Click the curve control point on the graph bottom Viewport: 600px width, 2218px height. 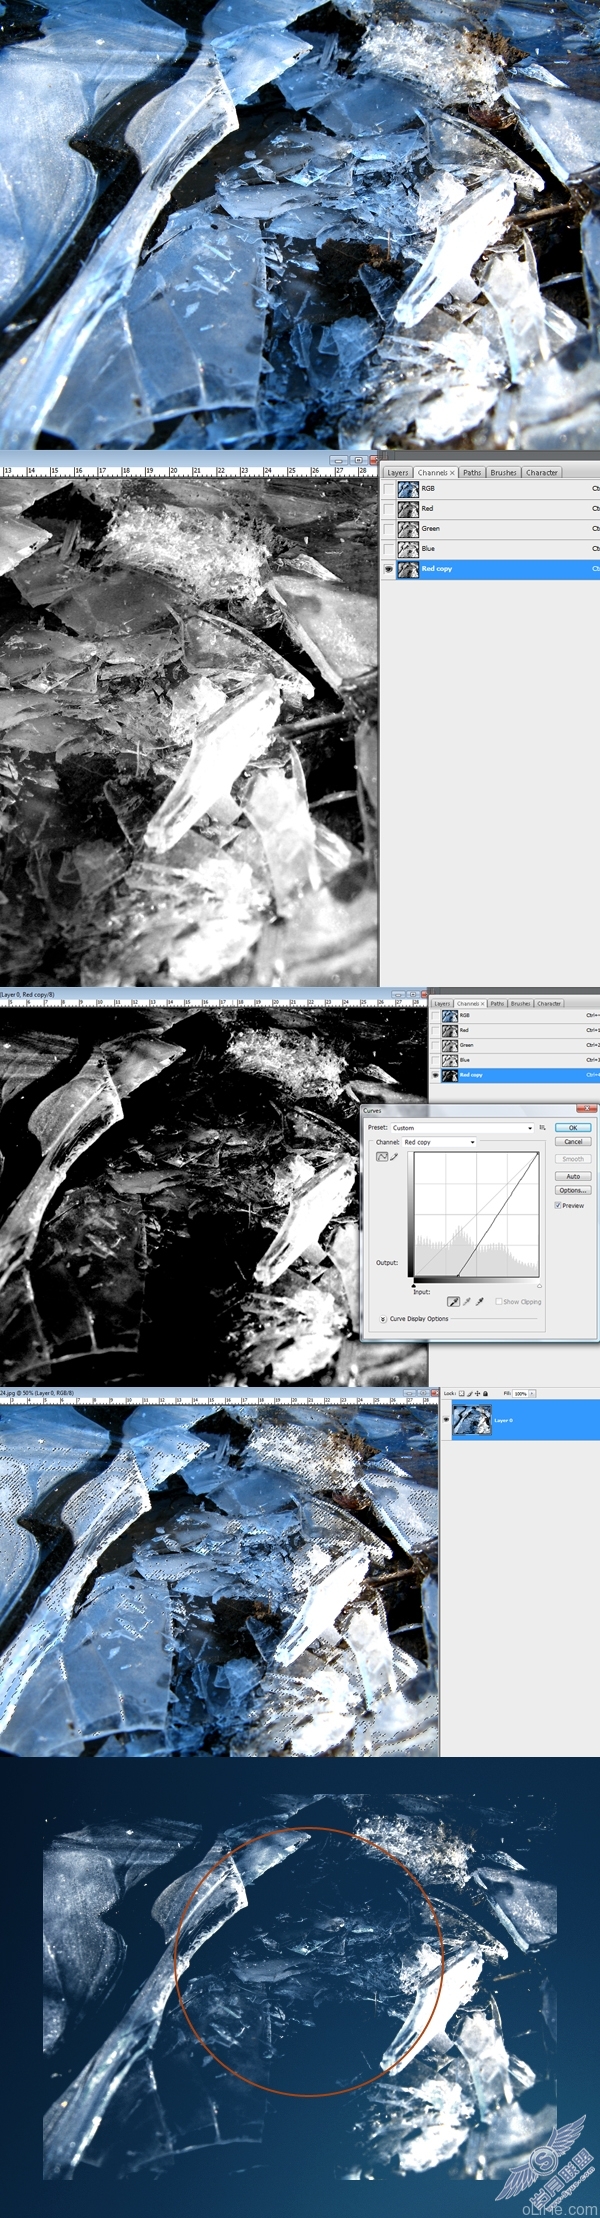click(458, 1276)
